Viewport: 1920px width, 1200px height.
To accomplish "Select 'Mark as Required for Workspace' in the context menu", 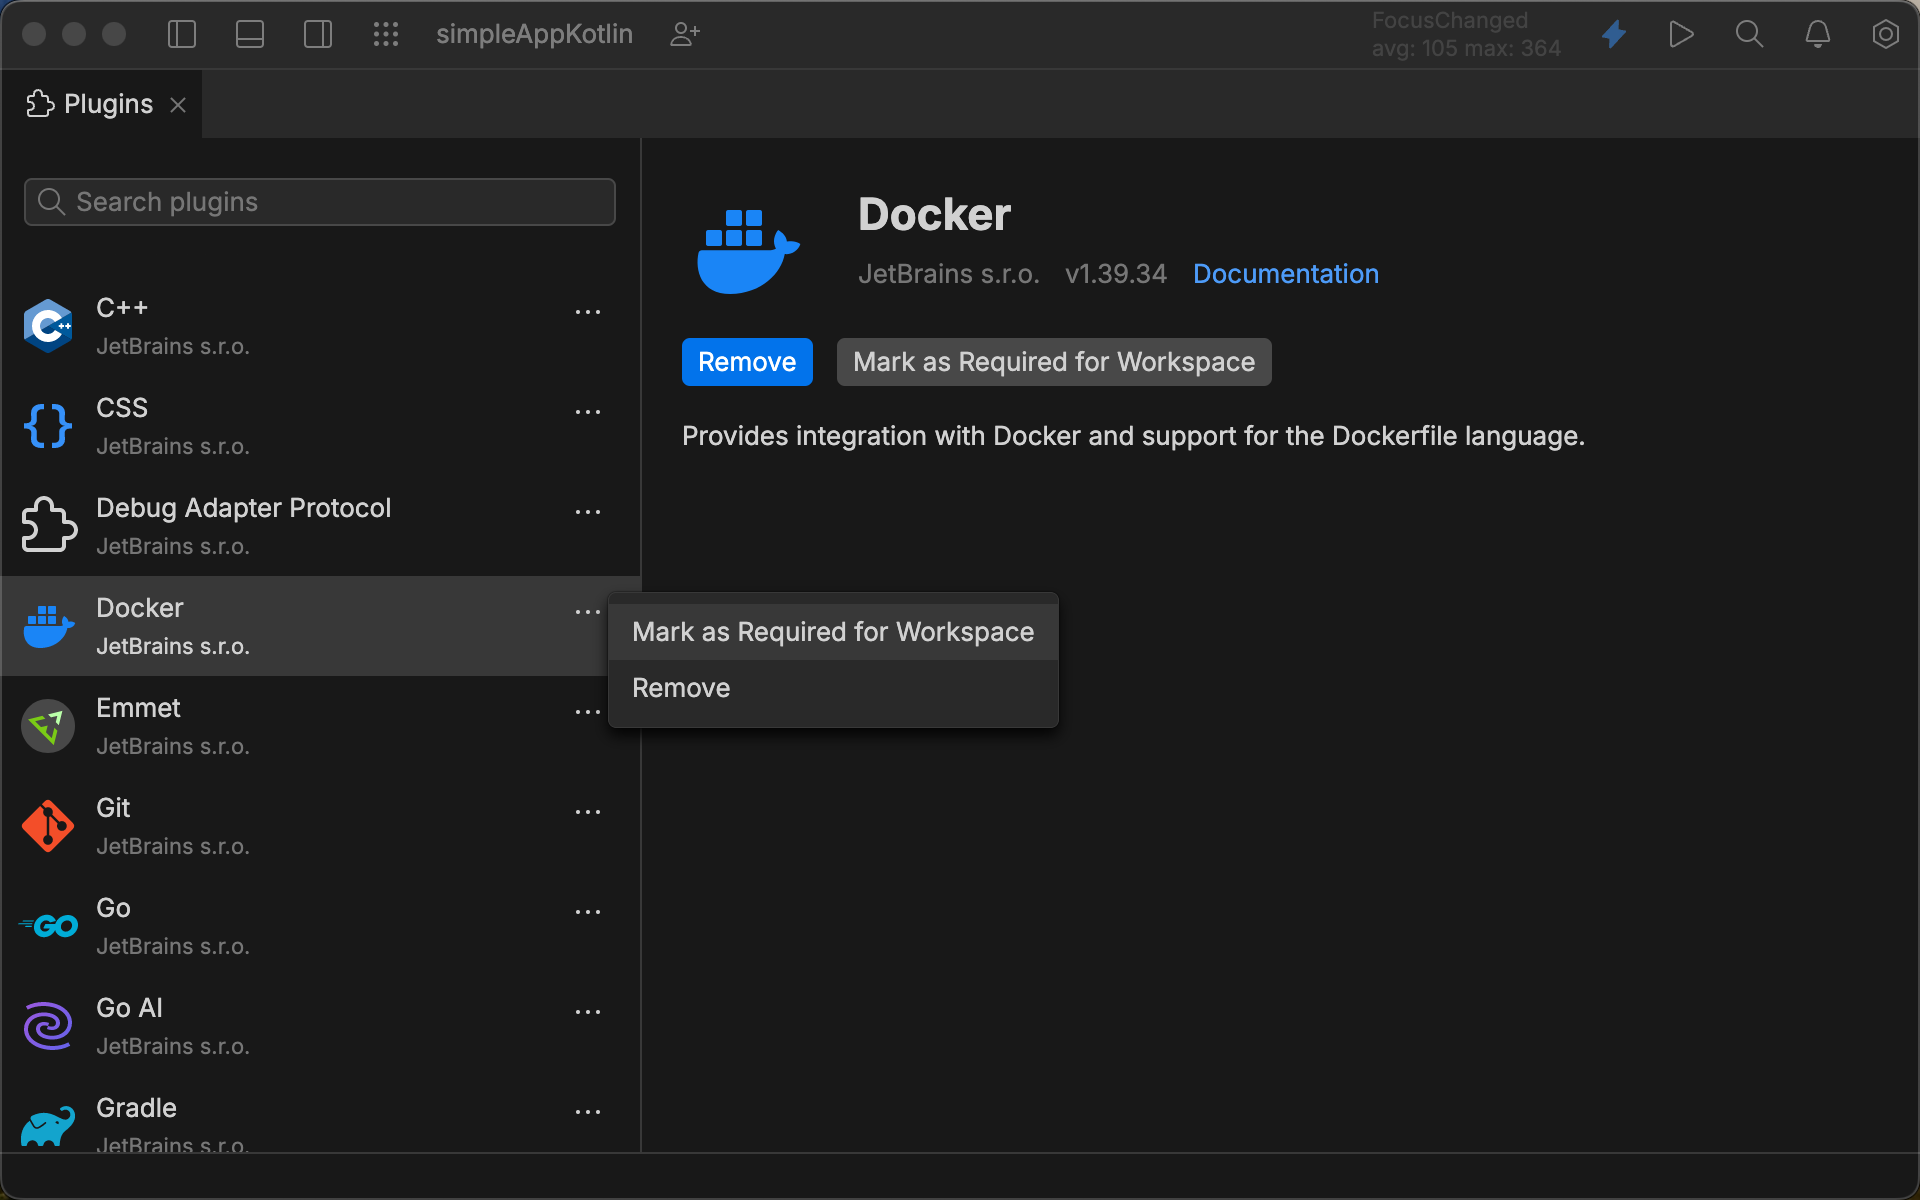I will click(x=832, y=631).
